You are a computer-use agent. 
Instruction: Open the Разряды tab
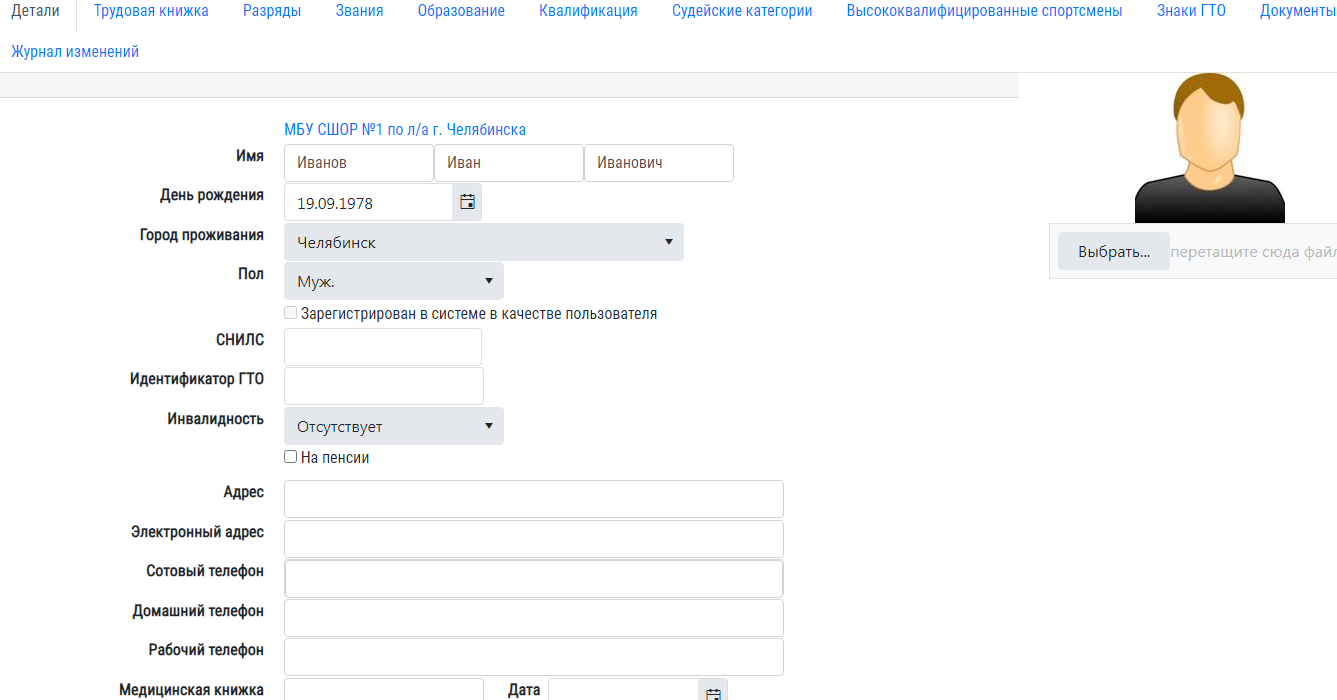pyautogui.click(x=272, y=11)
